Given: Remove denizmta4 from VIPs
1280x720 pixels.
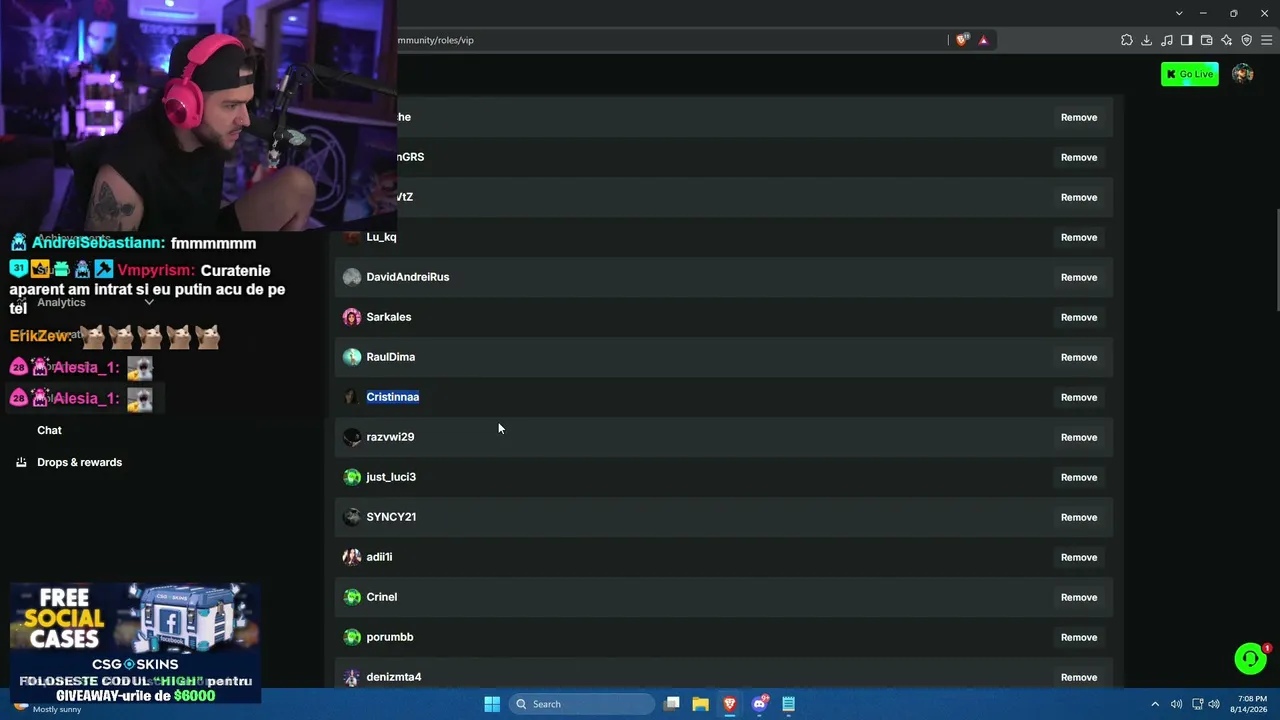Looking at the screenshot, I should click(x=1079, y=677).
